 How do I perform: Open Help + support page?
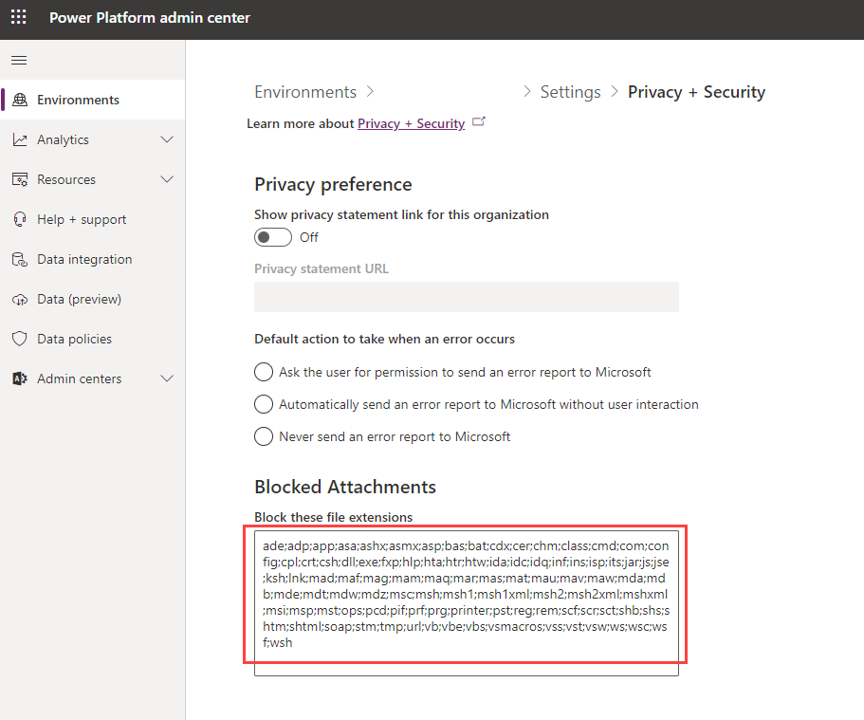coord(93,219)
